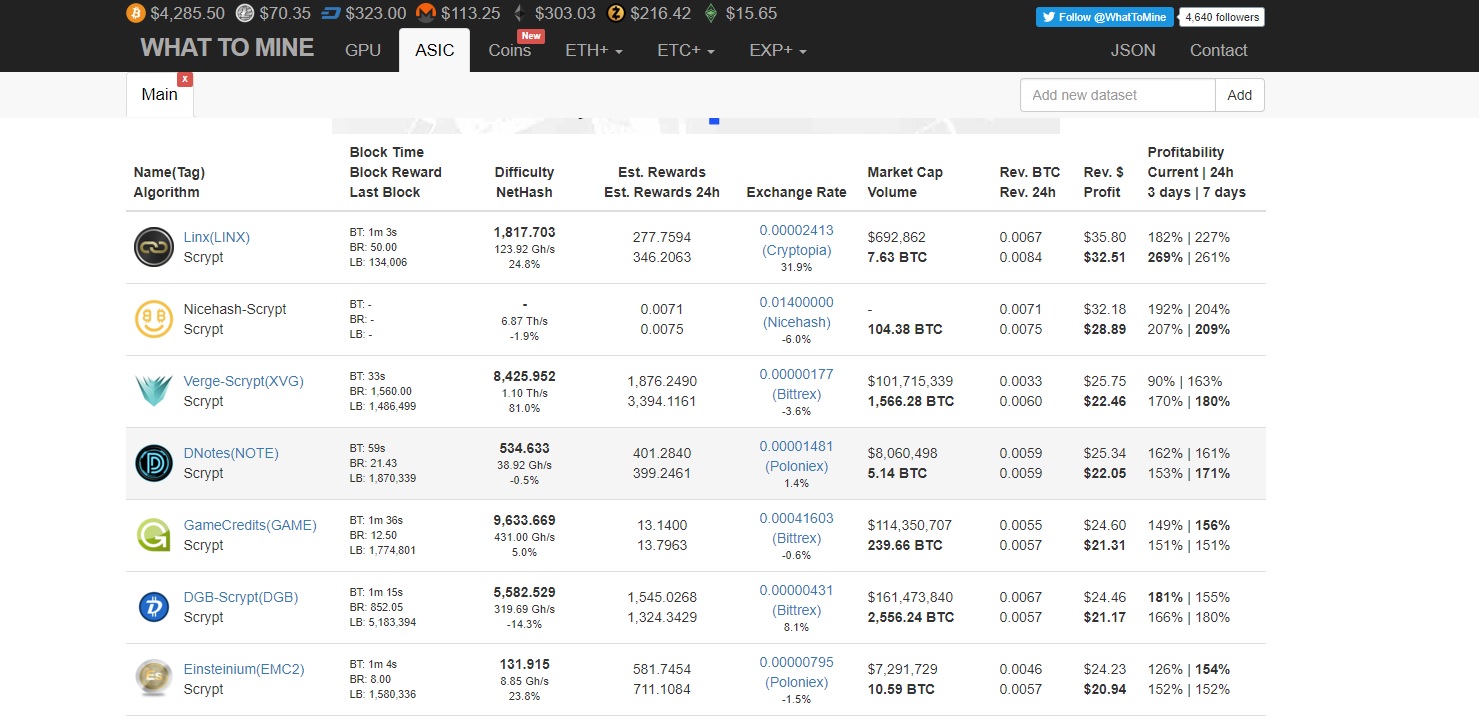Follow @WhatToMine on Twitter

click(x=1104, y=17)
